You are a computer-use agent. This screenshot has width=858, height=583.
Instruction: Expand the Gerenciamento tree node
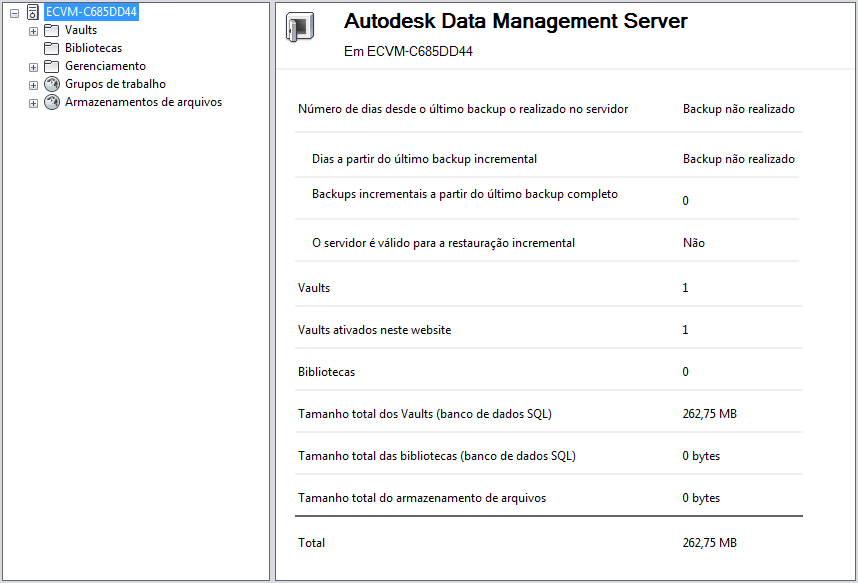tap(33, 67)
